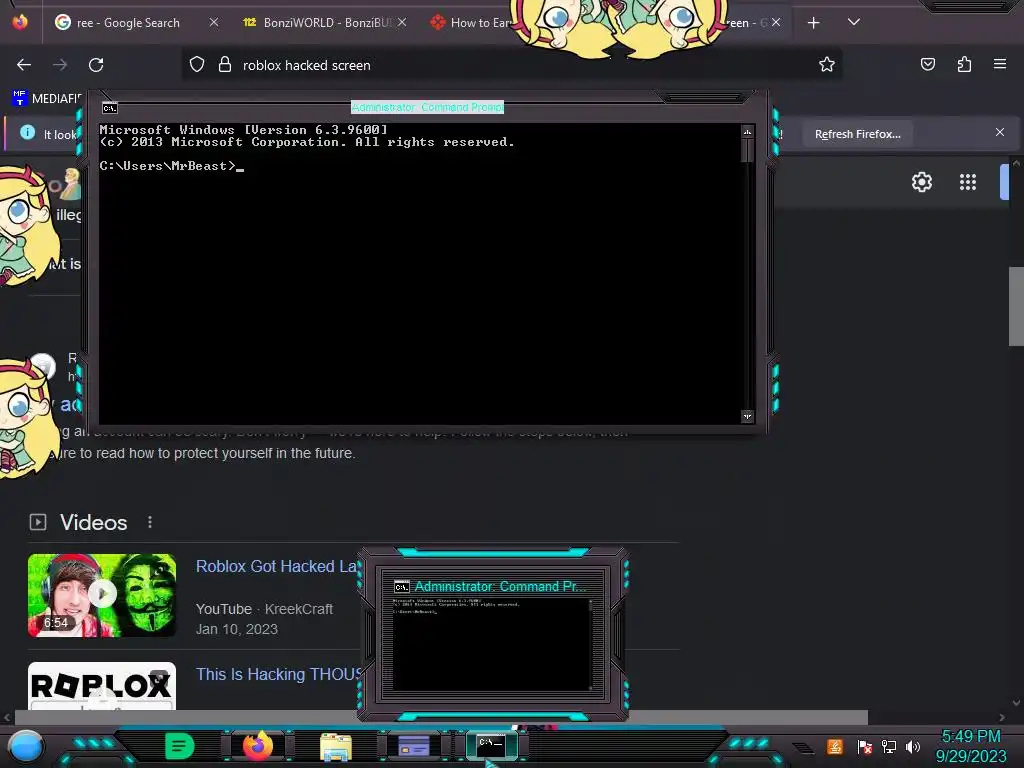Open the Save to Pocket icon
Image resolution: width=1024 pixels, height=768 pixels.
928,64
